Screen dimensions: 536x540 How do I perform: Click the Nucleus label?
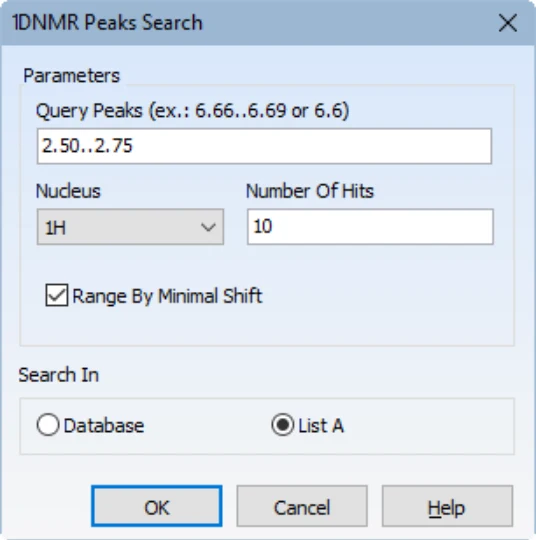pos(68,191)
